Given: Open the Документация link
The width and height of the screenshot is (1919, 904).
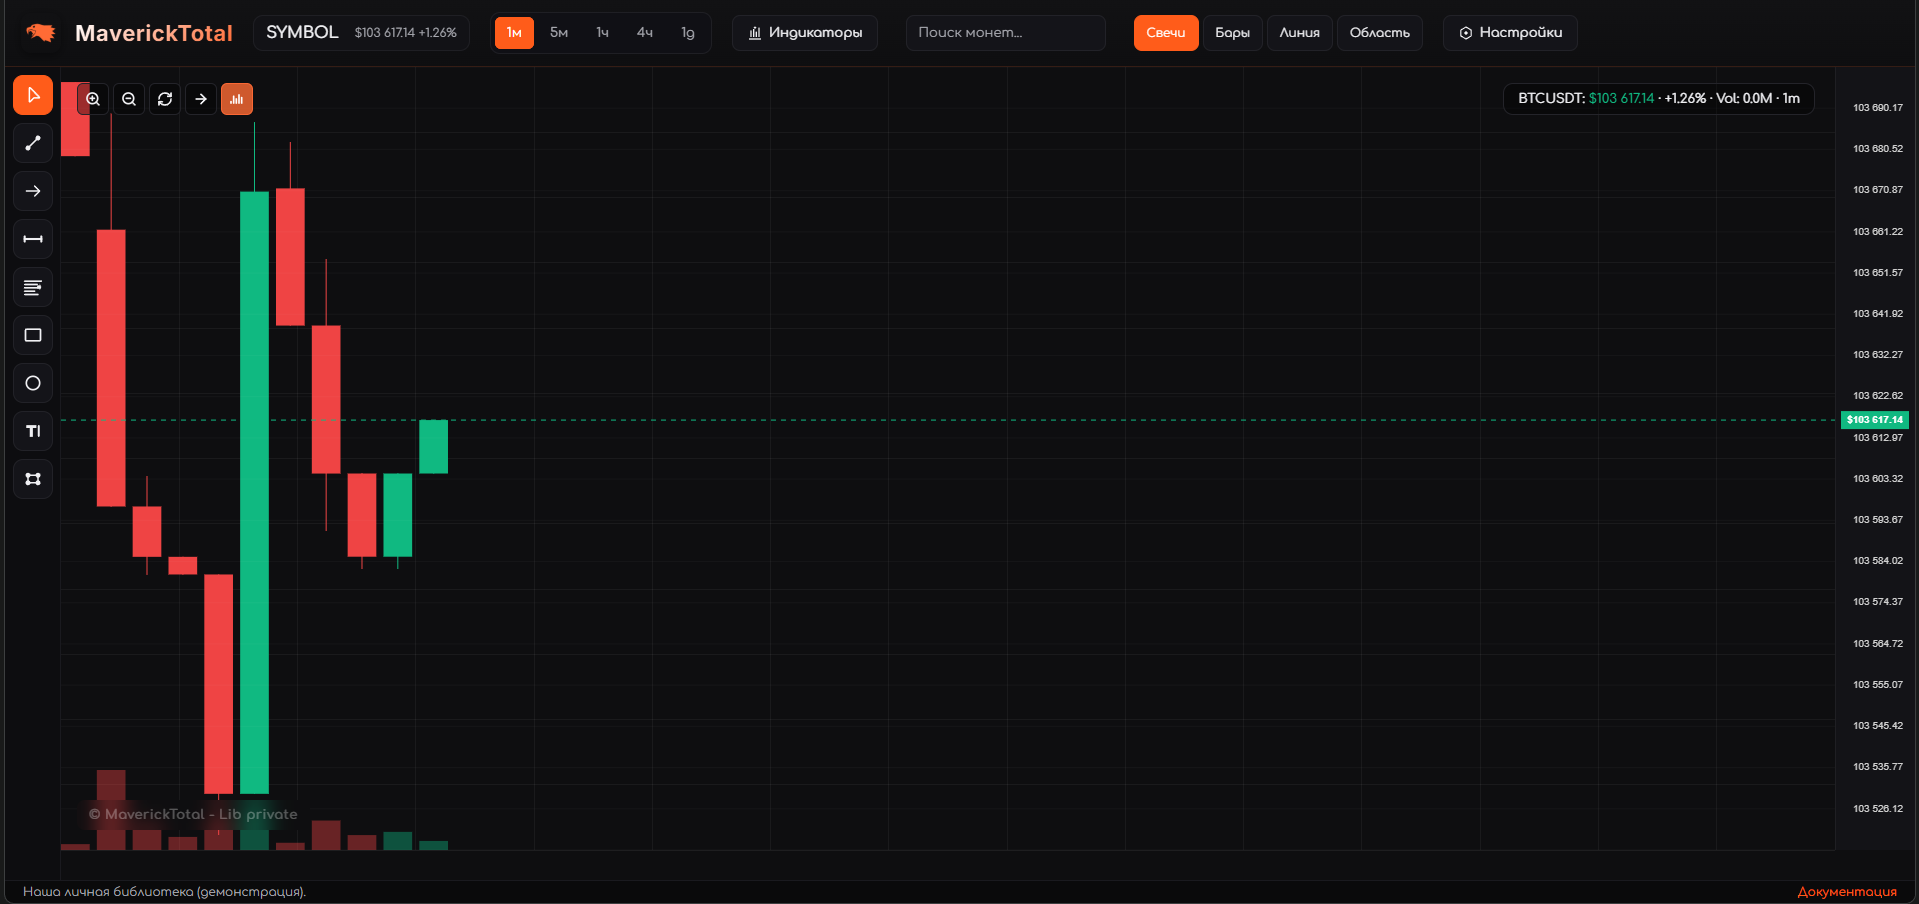Looking at the screenshot, I should pos(1846,892).
